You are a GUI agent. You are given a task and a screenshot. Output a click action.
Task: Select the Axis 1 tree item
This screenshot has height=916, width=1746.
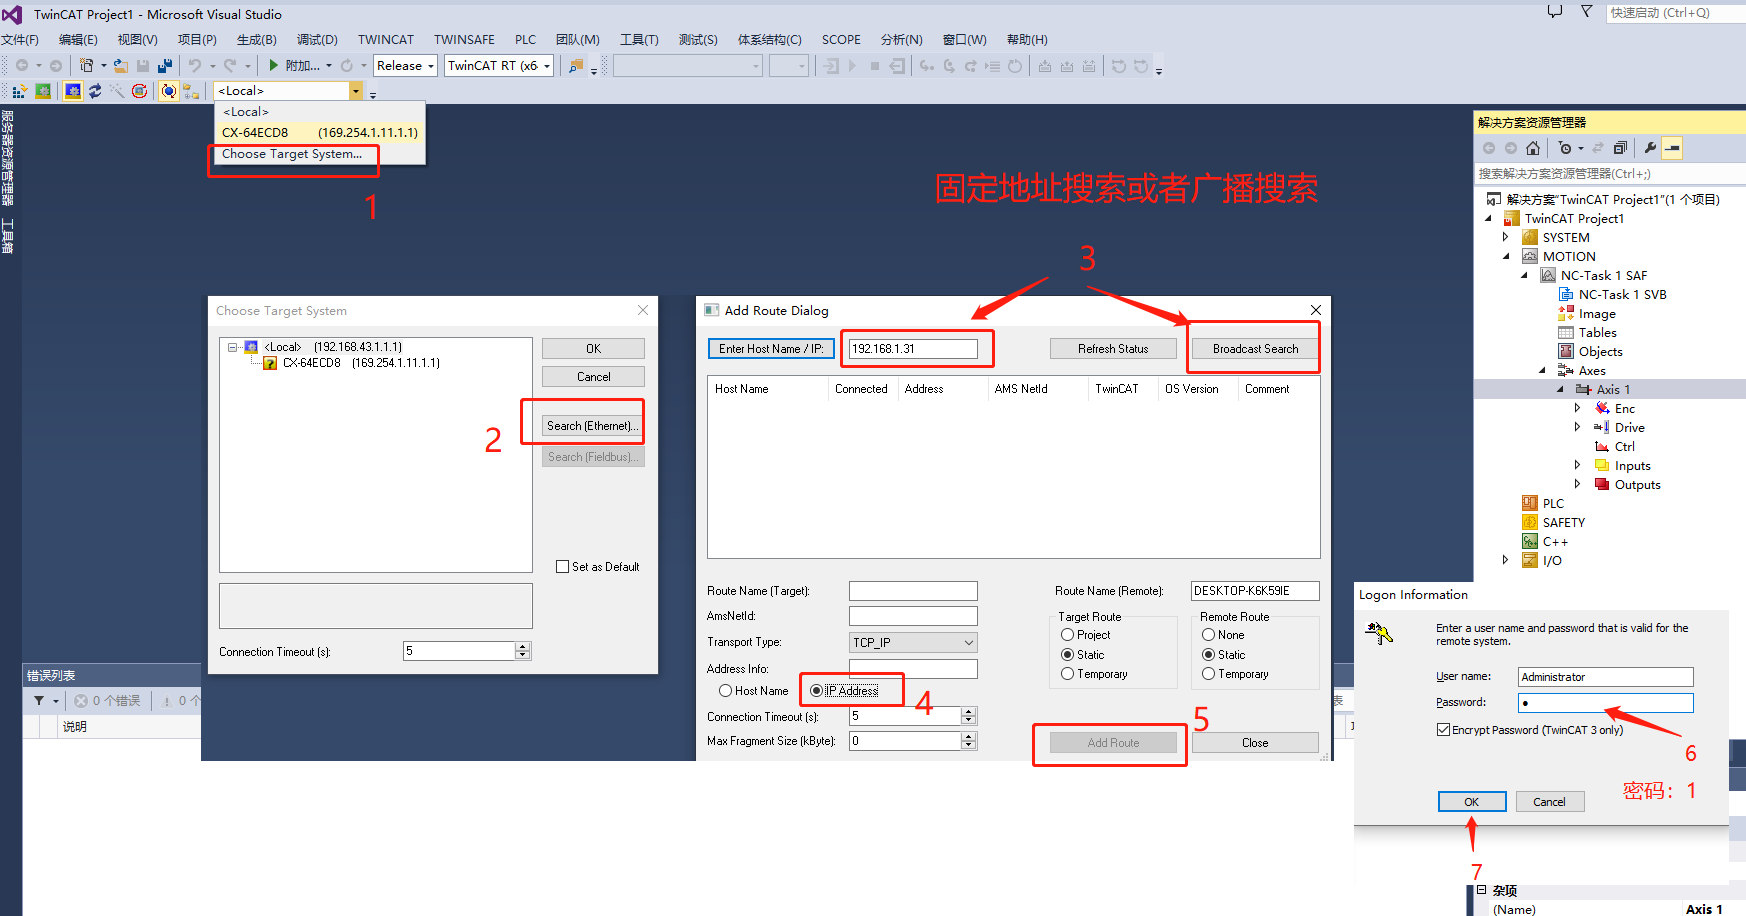point(1613,390)
